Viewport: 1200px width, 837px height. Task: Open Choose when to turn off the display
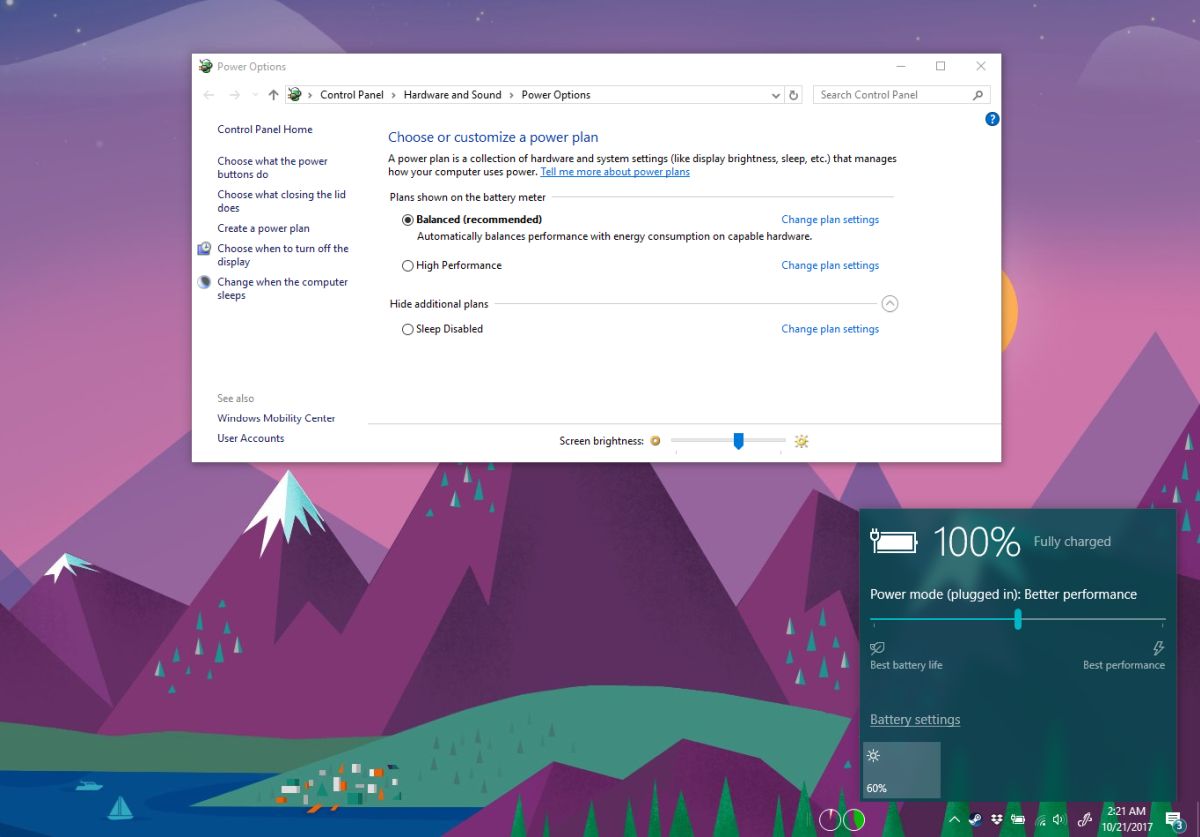pyautogui.click(x=283, y=255)
